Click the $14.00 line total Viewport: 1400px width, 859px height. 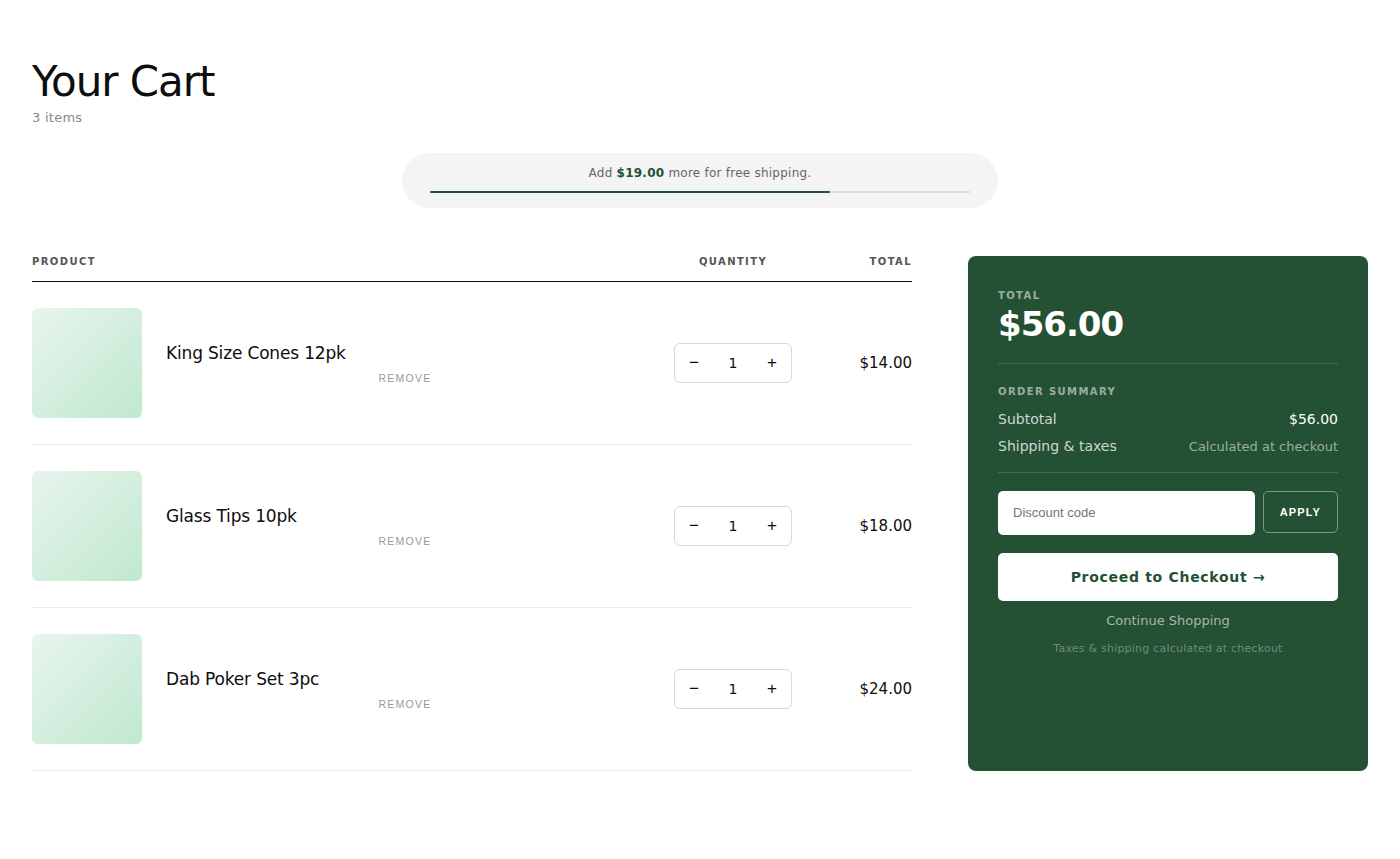tap(886, 363)
